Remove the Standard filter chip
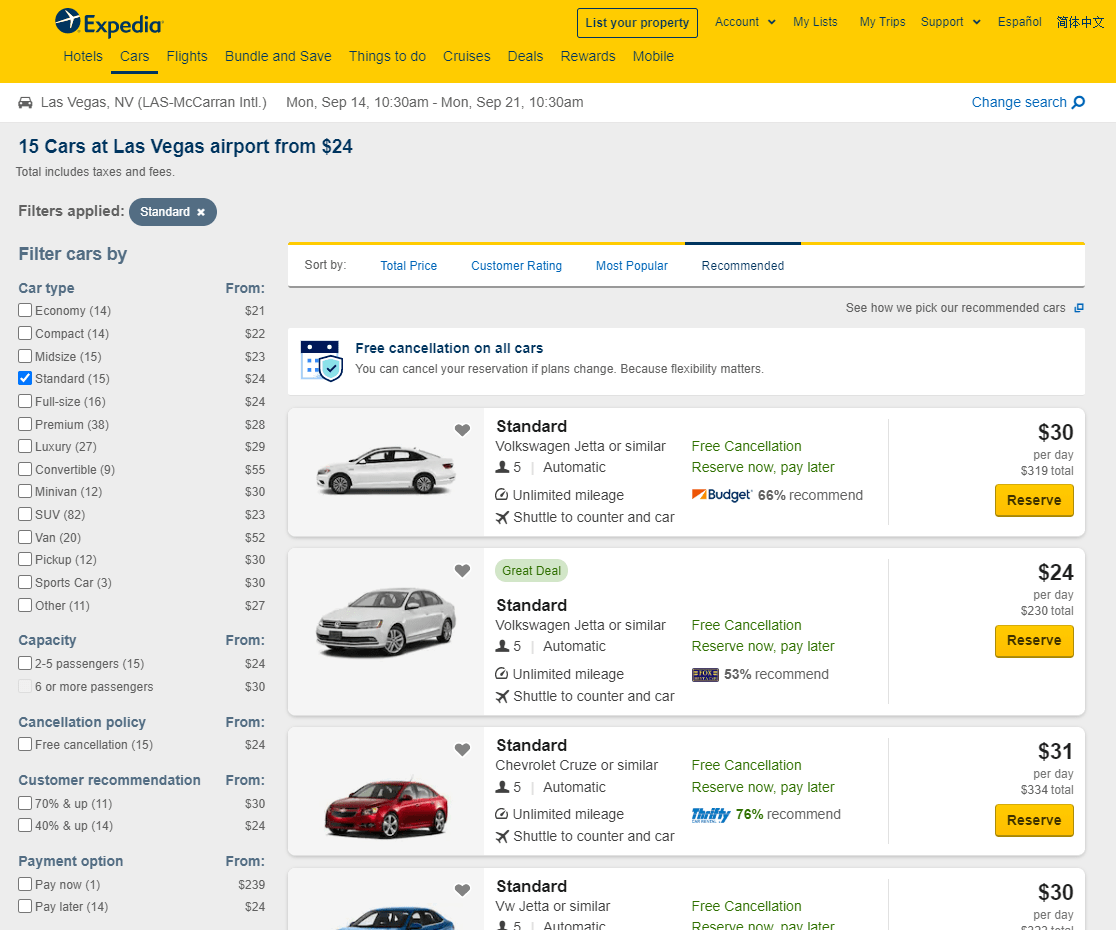1116x930 pixels. (x=201, y=212)
